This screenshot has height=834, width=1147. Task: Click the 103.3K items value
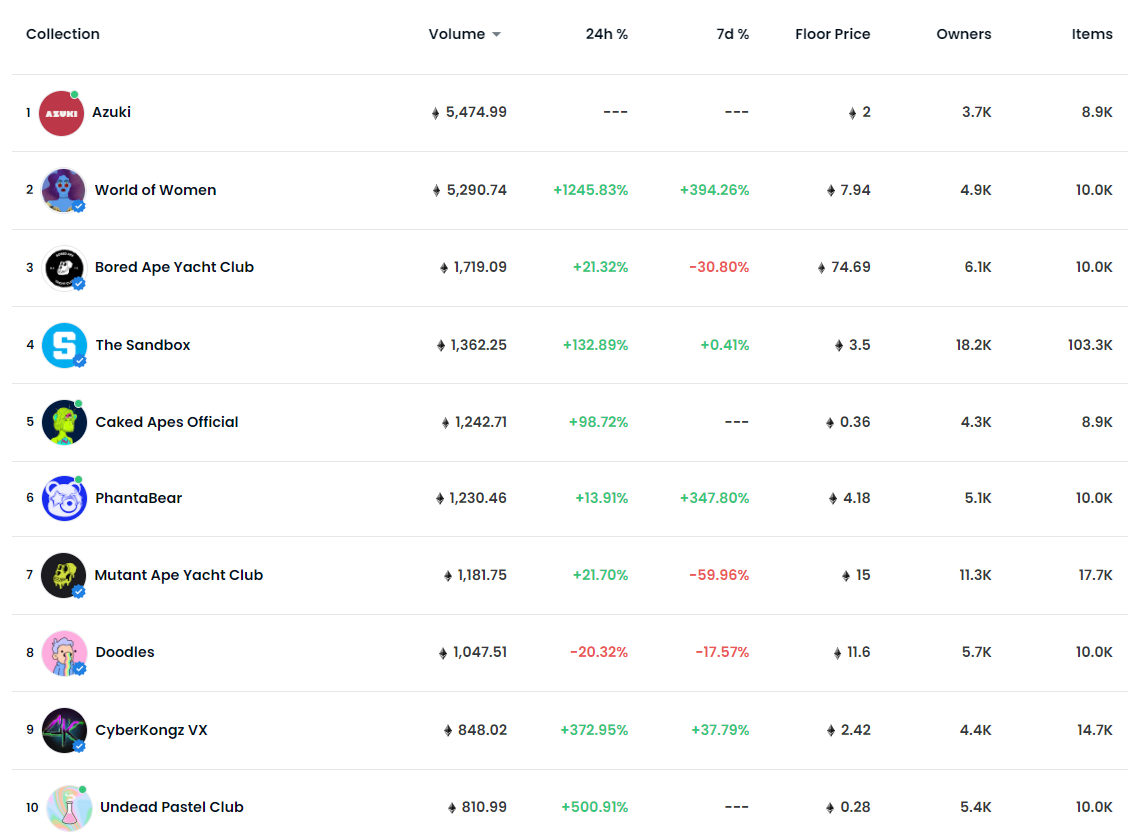tap(1090, 345)
